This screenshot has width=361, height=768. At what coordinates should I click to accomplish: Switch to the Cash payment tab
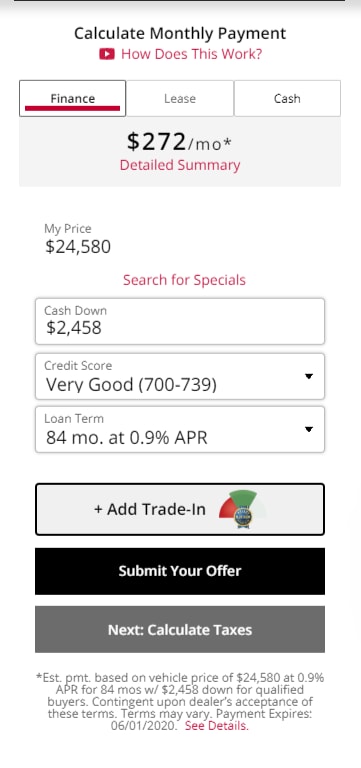(x=287, y=98)
